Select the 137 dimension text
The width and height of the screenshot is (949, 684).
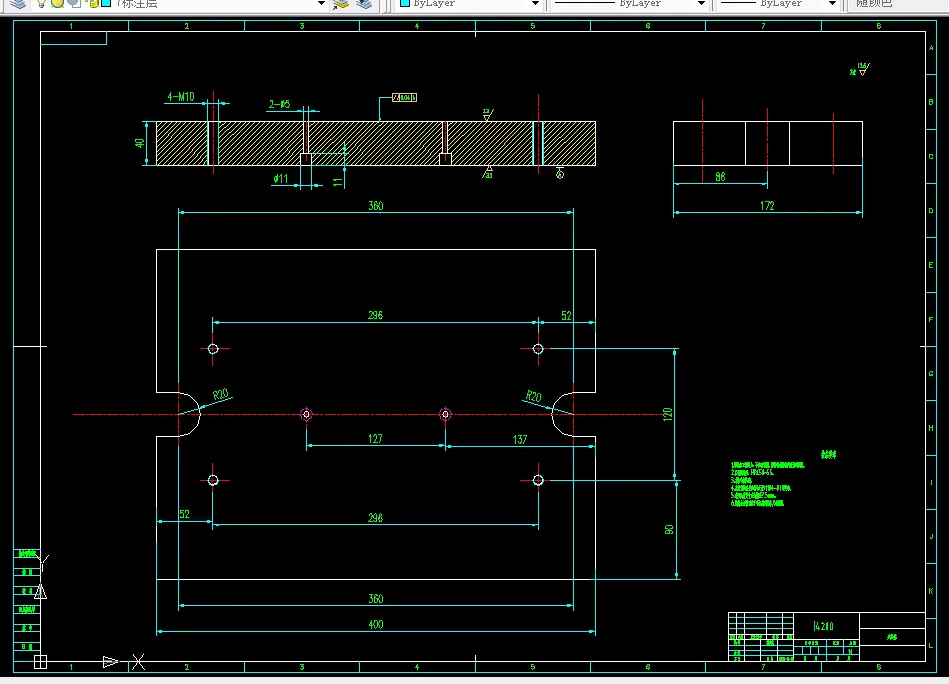point(519,439)
